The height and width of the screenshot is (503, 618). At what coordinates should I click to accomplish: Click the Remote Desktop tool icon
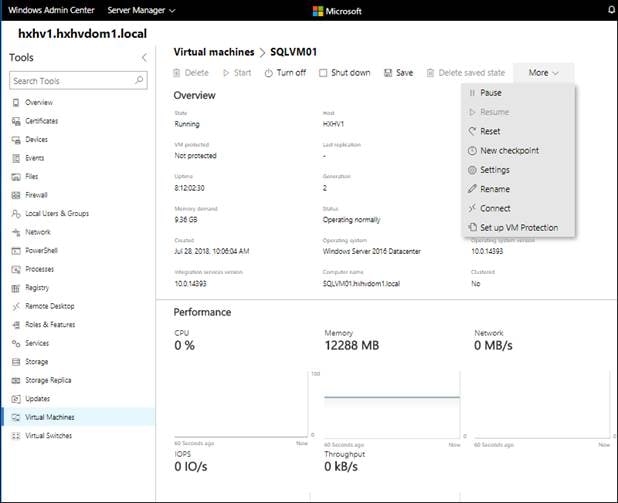click(16, 306)
